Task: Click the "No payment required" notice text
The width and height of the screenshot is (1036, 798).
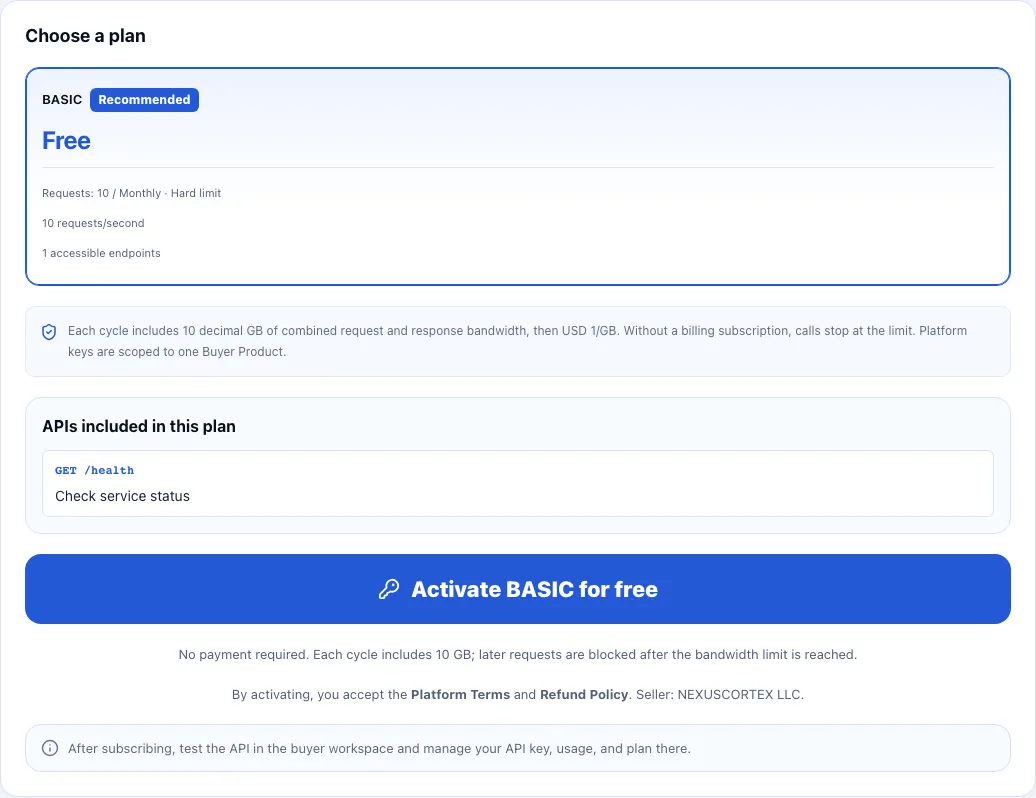Action: (517, 655)
